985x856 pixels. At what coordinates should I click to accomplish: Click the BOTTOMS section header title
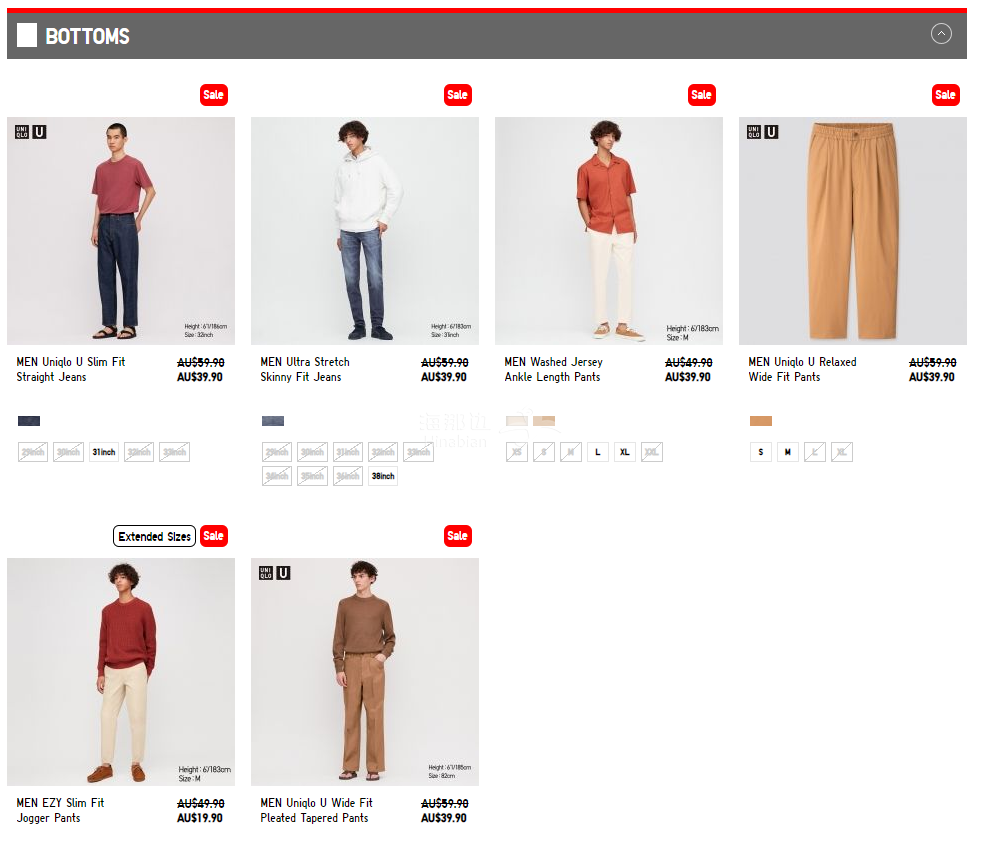87,36
